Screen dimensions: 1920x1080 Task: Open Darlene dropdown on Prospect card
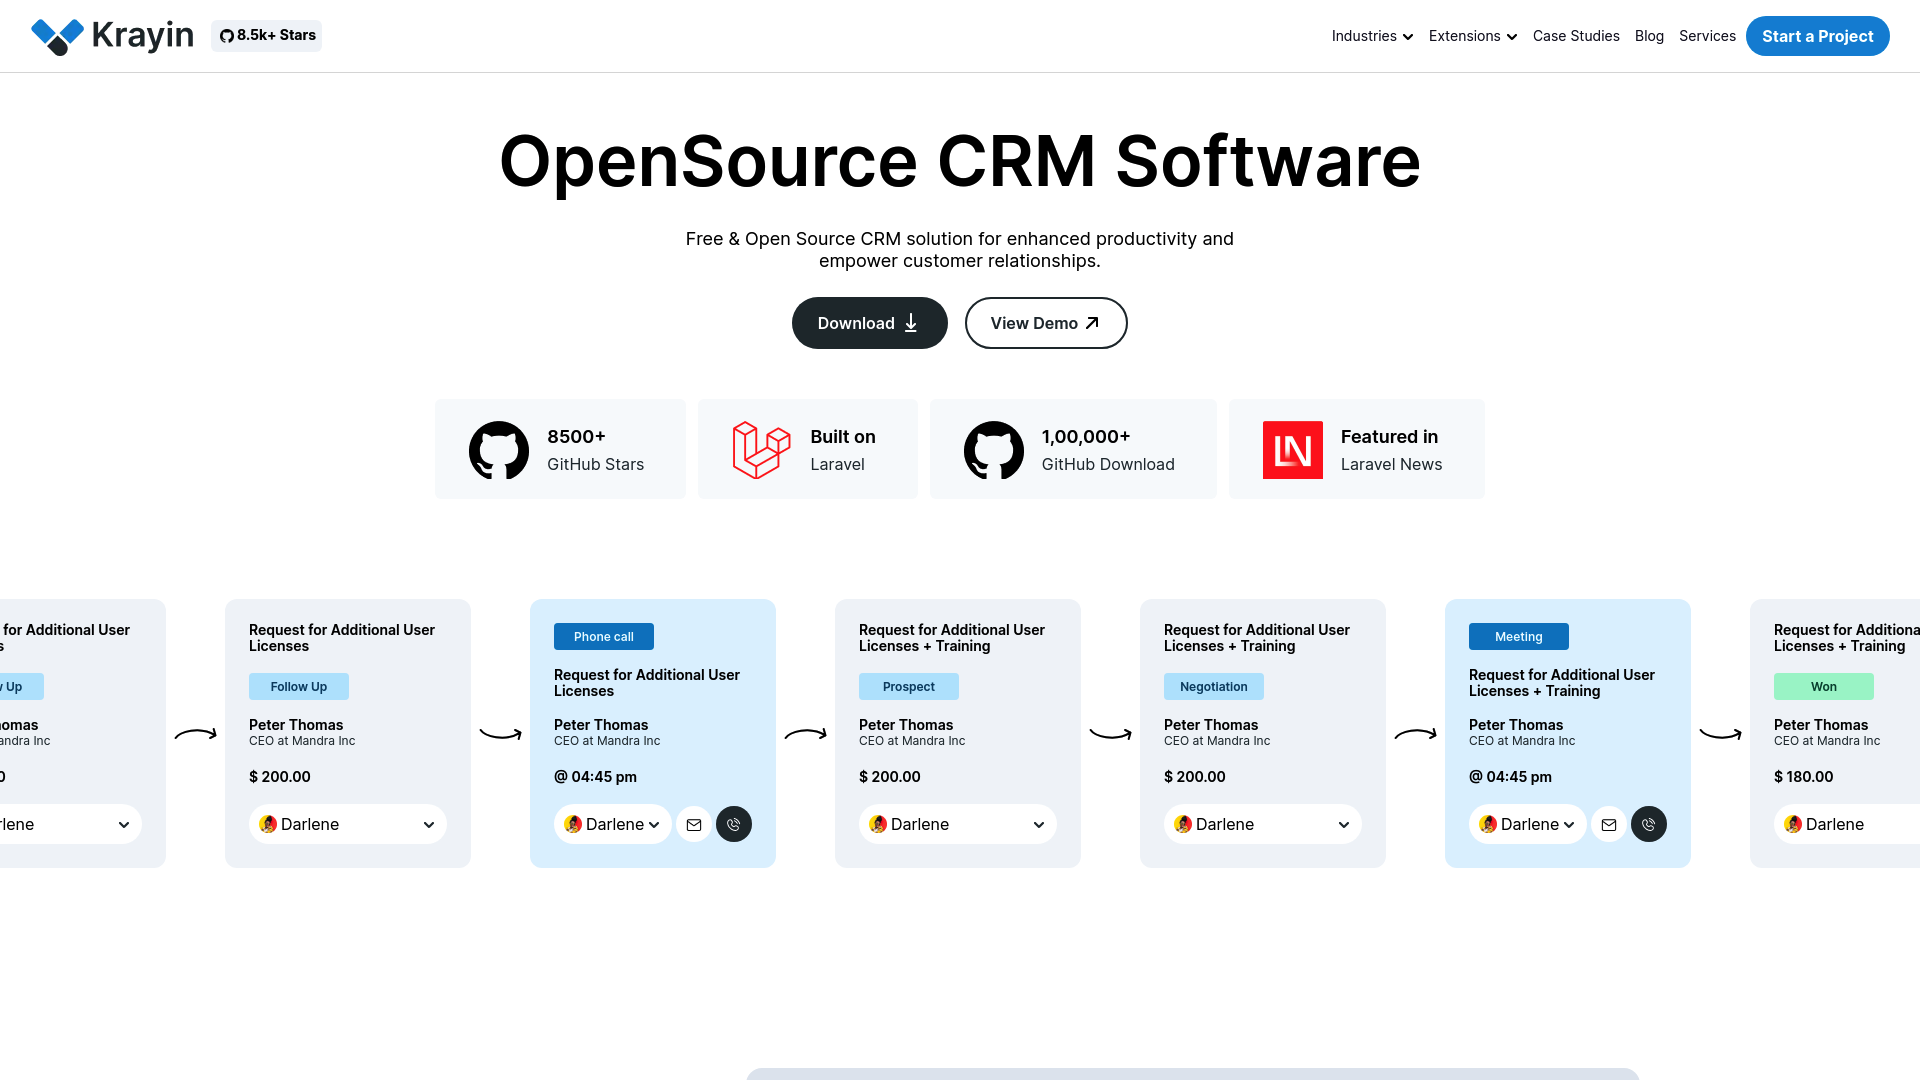958,825
